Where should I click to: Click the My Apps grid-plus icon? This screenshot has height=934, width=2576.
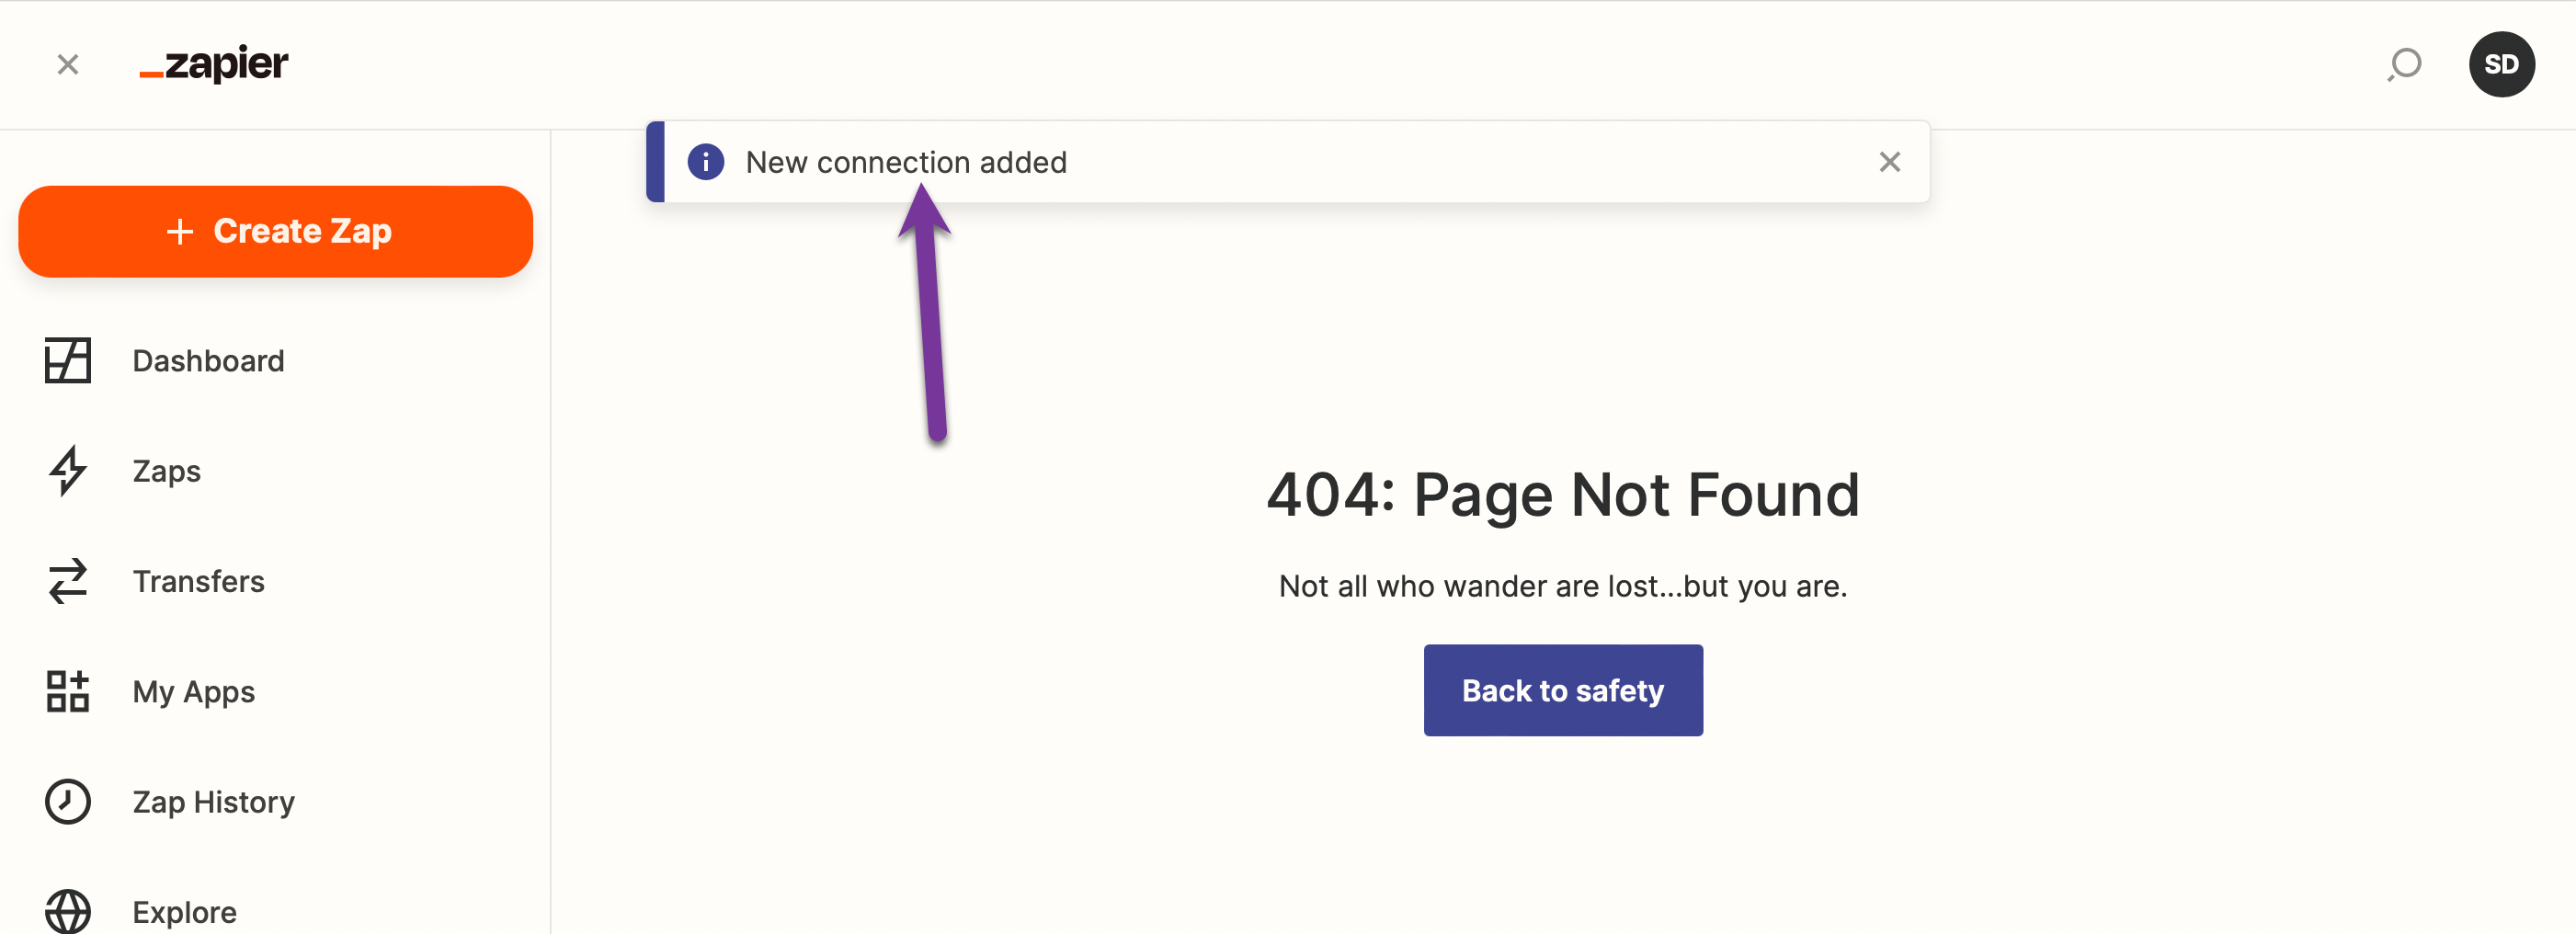point(68,692)
